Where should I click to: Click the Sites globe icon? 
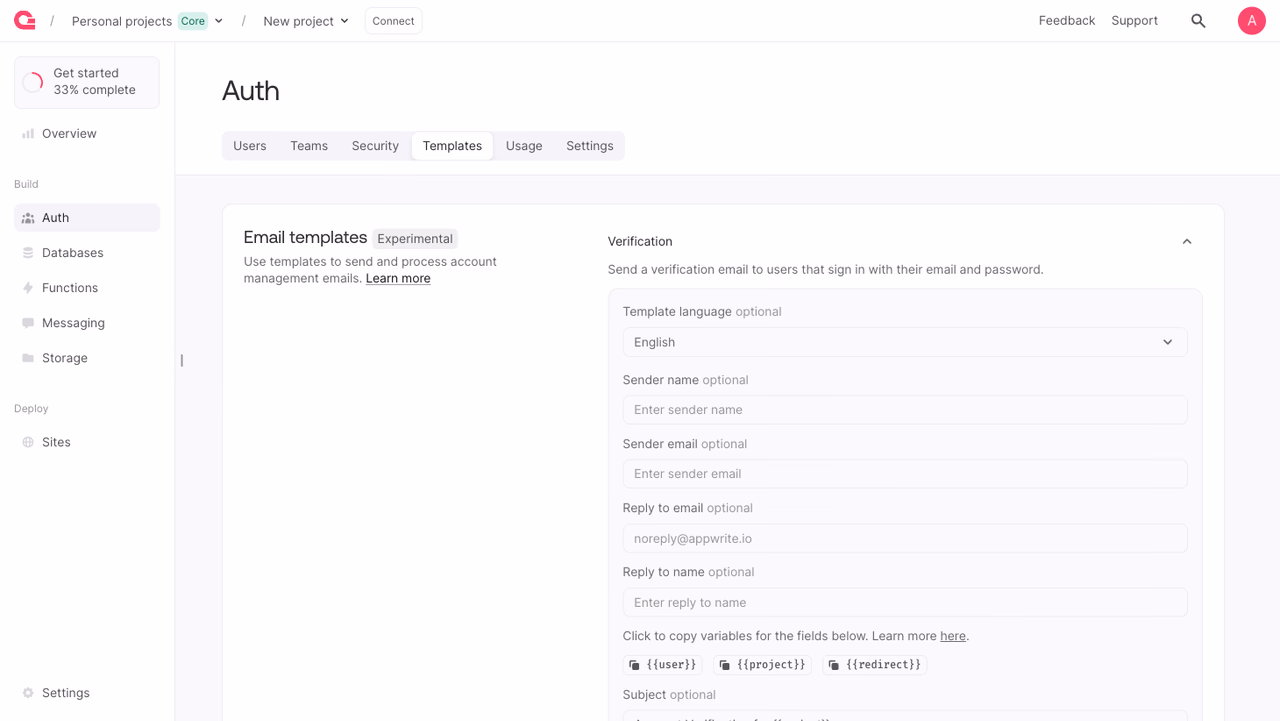pos(28,442)
